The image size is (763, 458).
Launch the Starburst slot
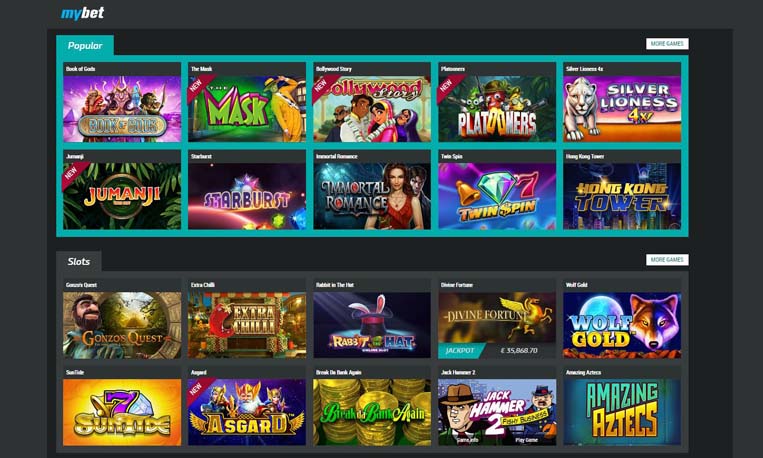click(x=247, y=189)
